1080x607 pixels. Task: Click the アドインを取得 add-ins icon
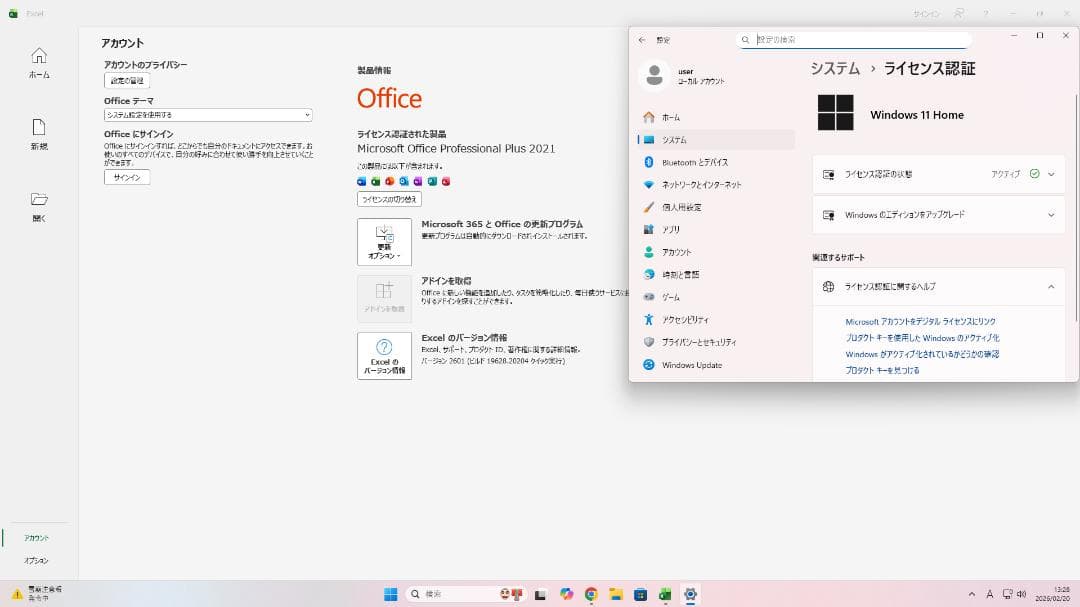click(x=383, y=297)
